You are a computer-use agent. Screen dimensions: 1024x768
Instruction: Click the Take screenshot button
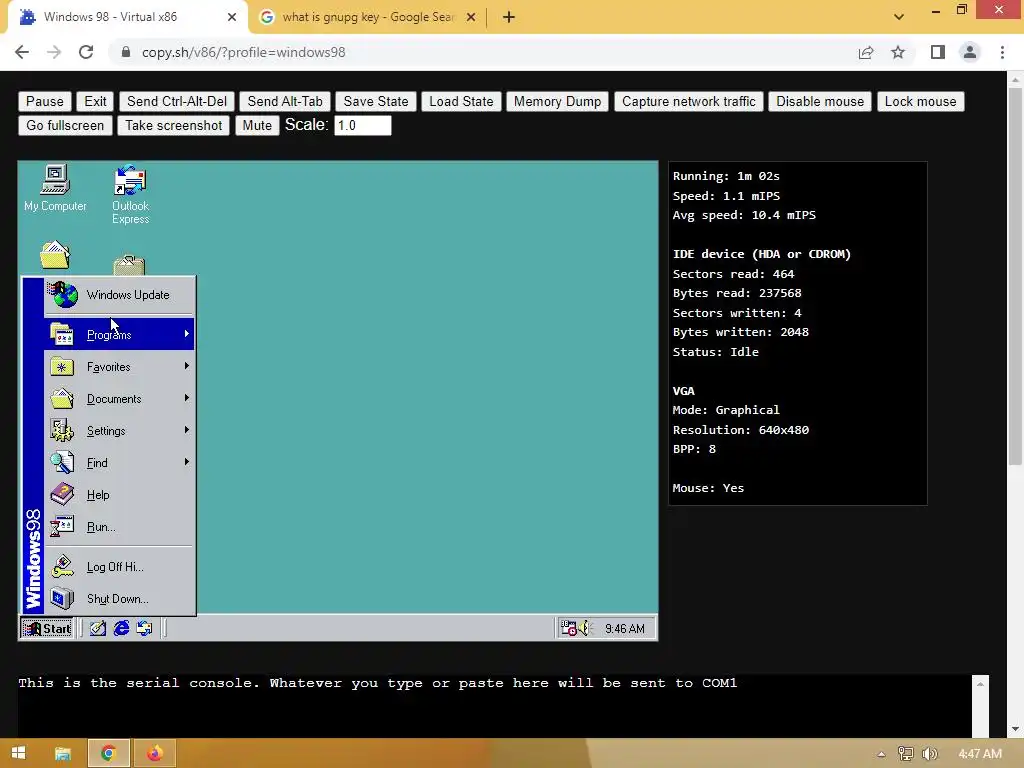173,125
